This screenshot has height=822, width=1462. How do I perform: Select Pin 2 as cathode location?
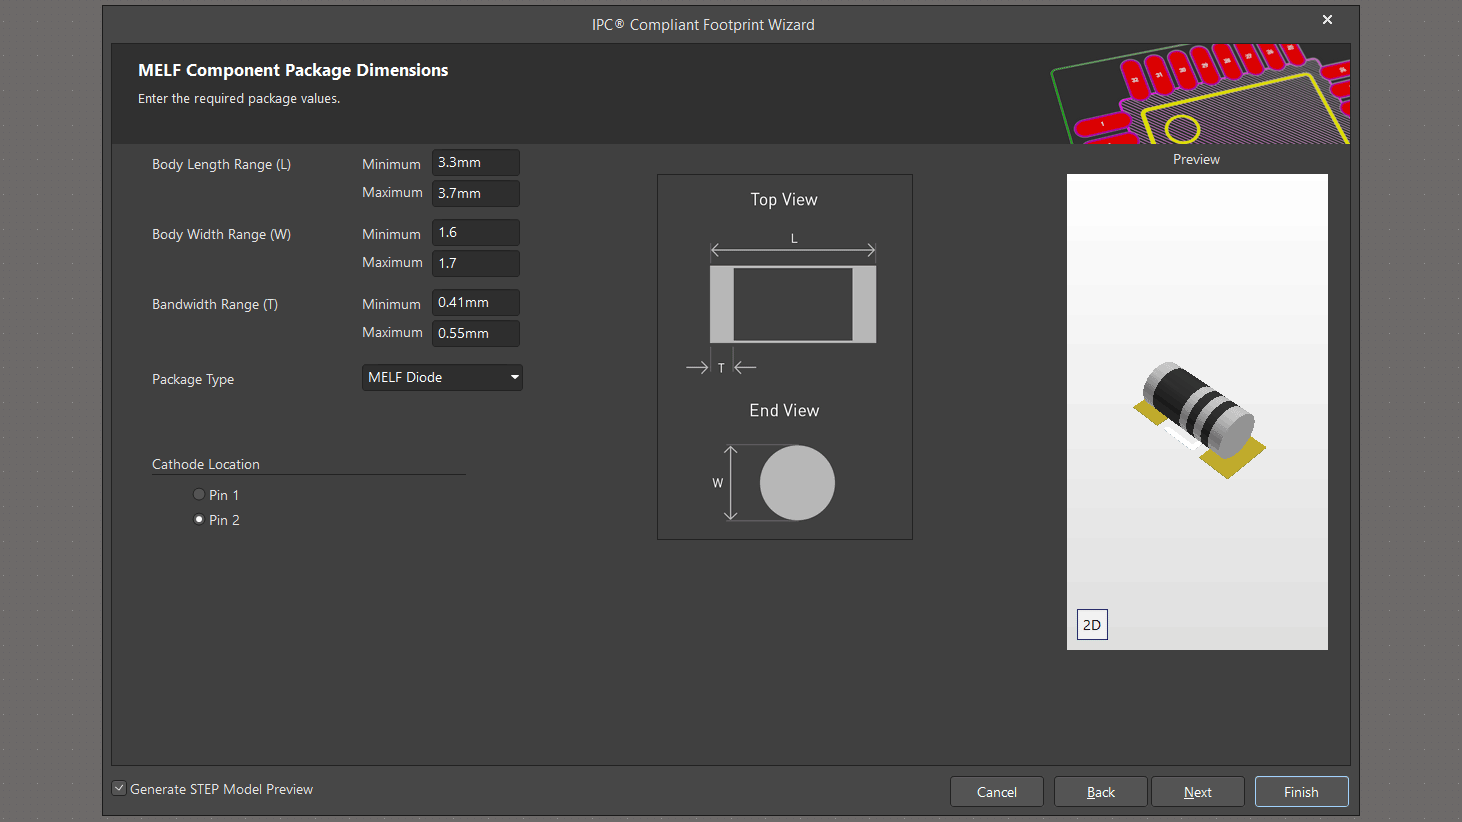pos(199,520)
